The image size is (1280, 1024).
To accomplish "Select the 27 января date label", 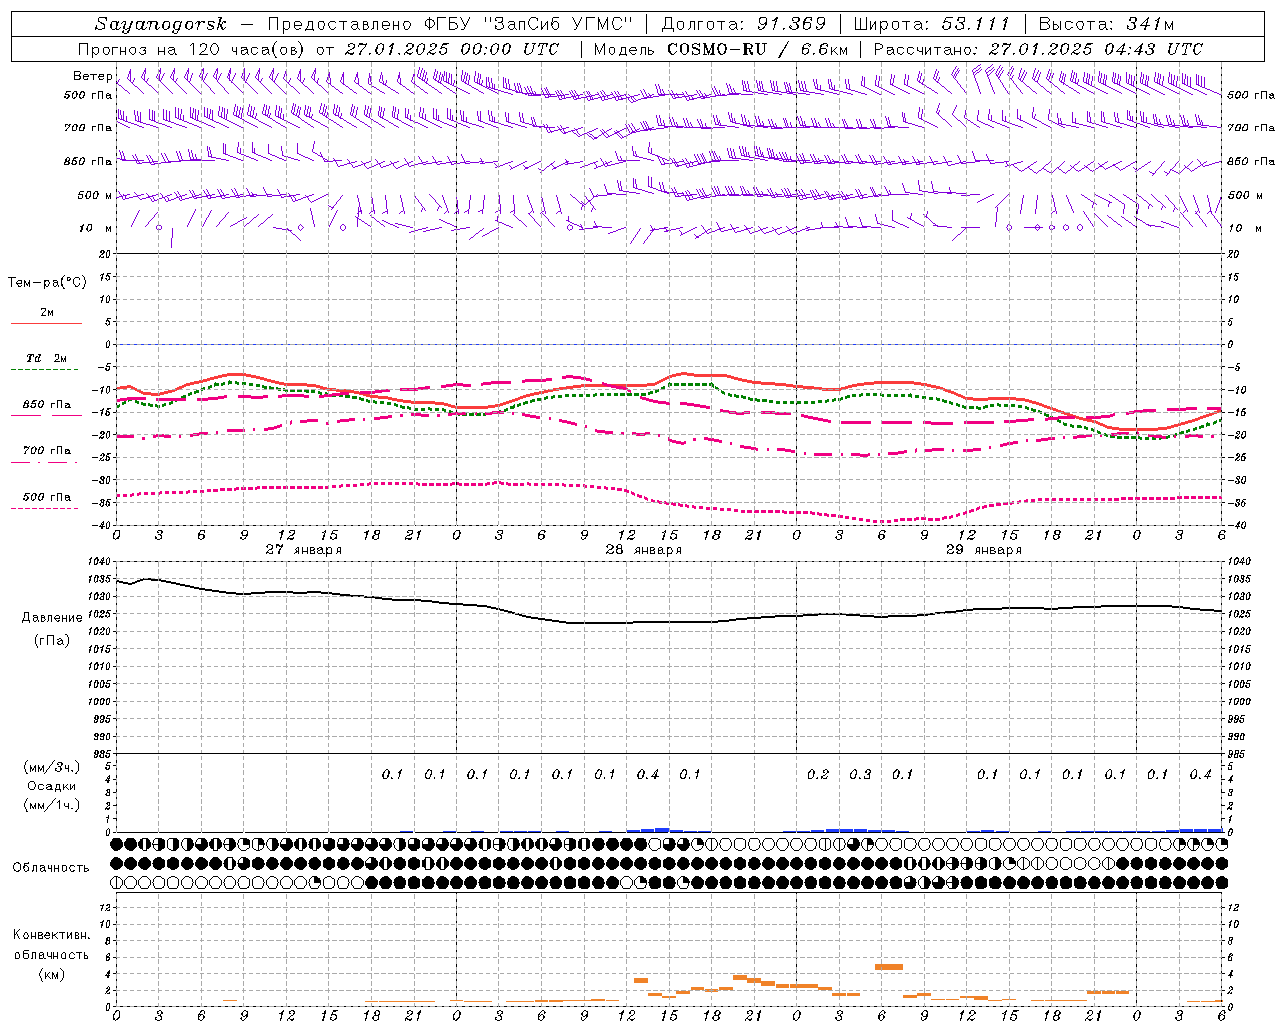I will pos(304,550).
